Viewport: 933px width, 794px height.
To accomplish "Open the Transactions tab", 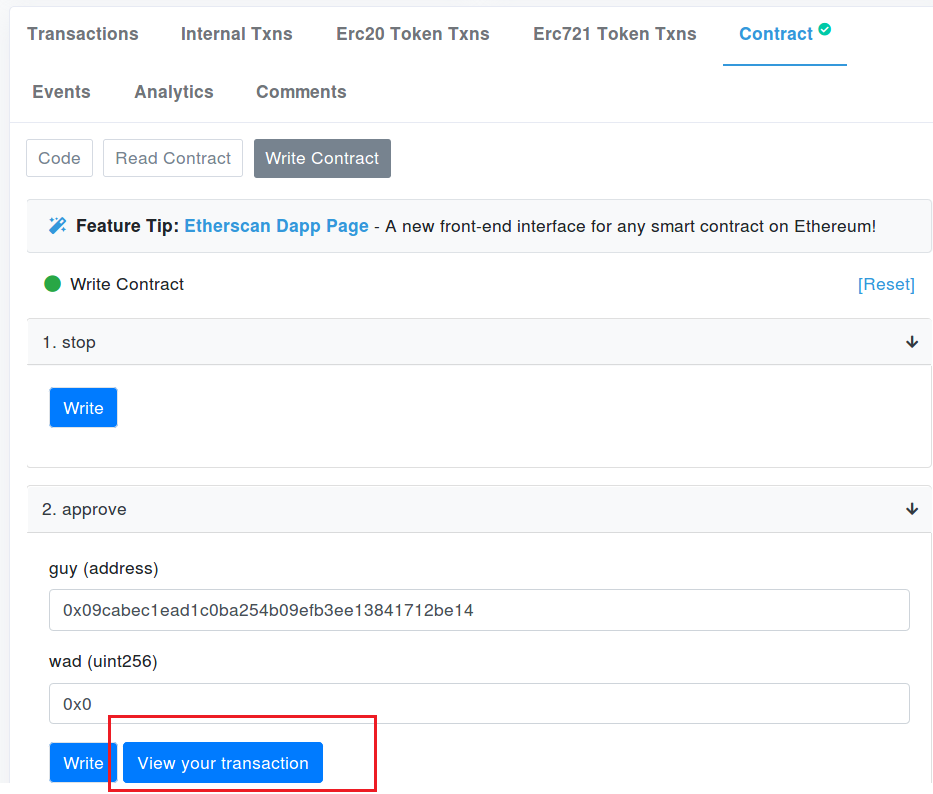I will pos(83,34).
